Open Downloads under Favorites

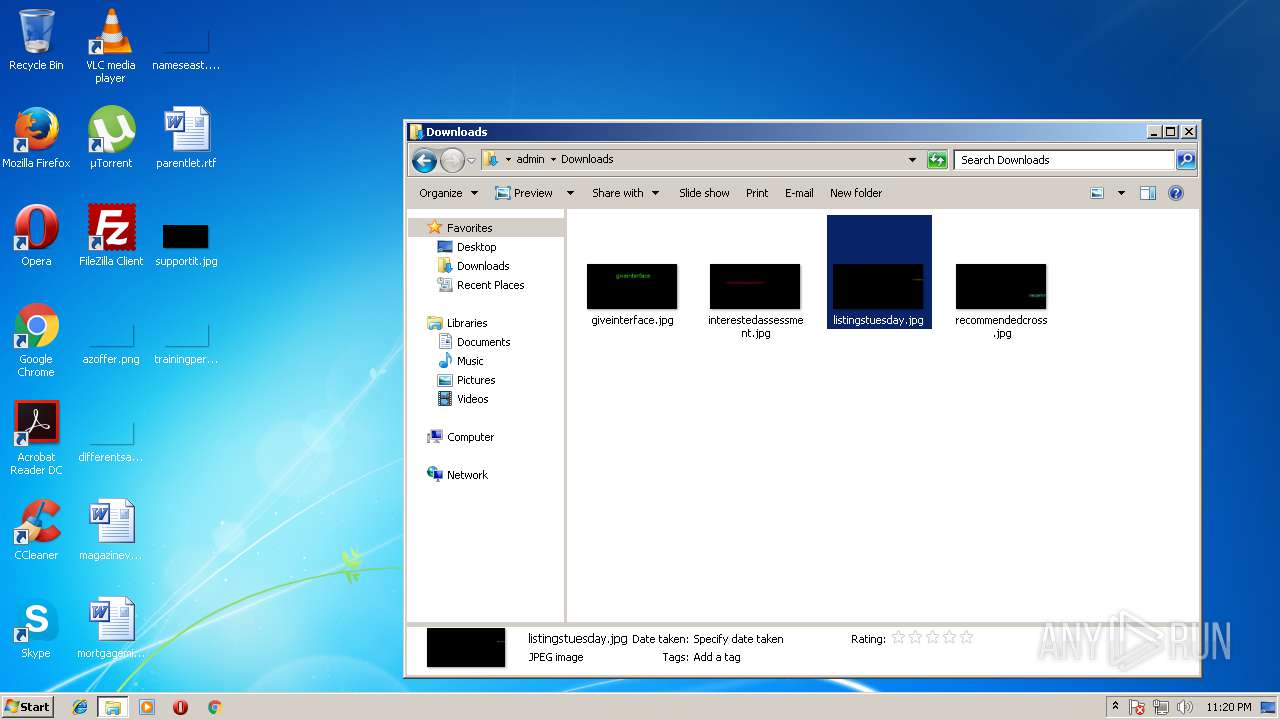click(483, 266)
